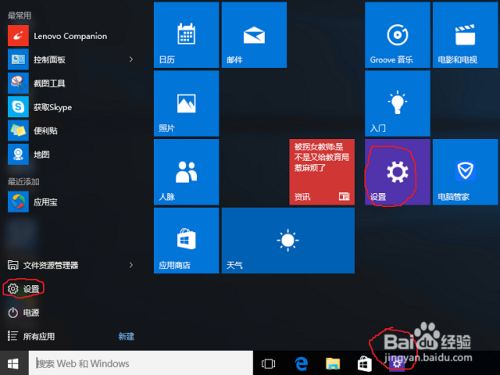Open the 入门 get started tile
The image size is (500, 375).
point(397,104)
